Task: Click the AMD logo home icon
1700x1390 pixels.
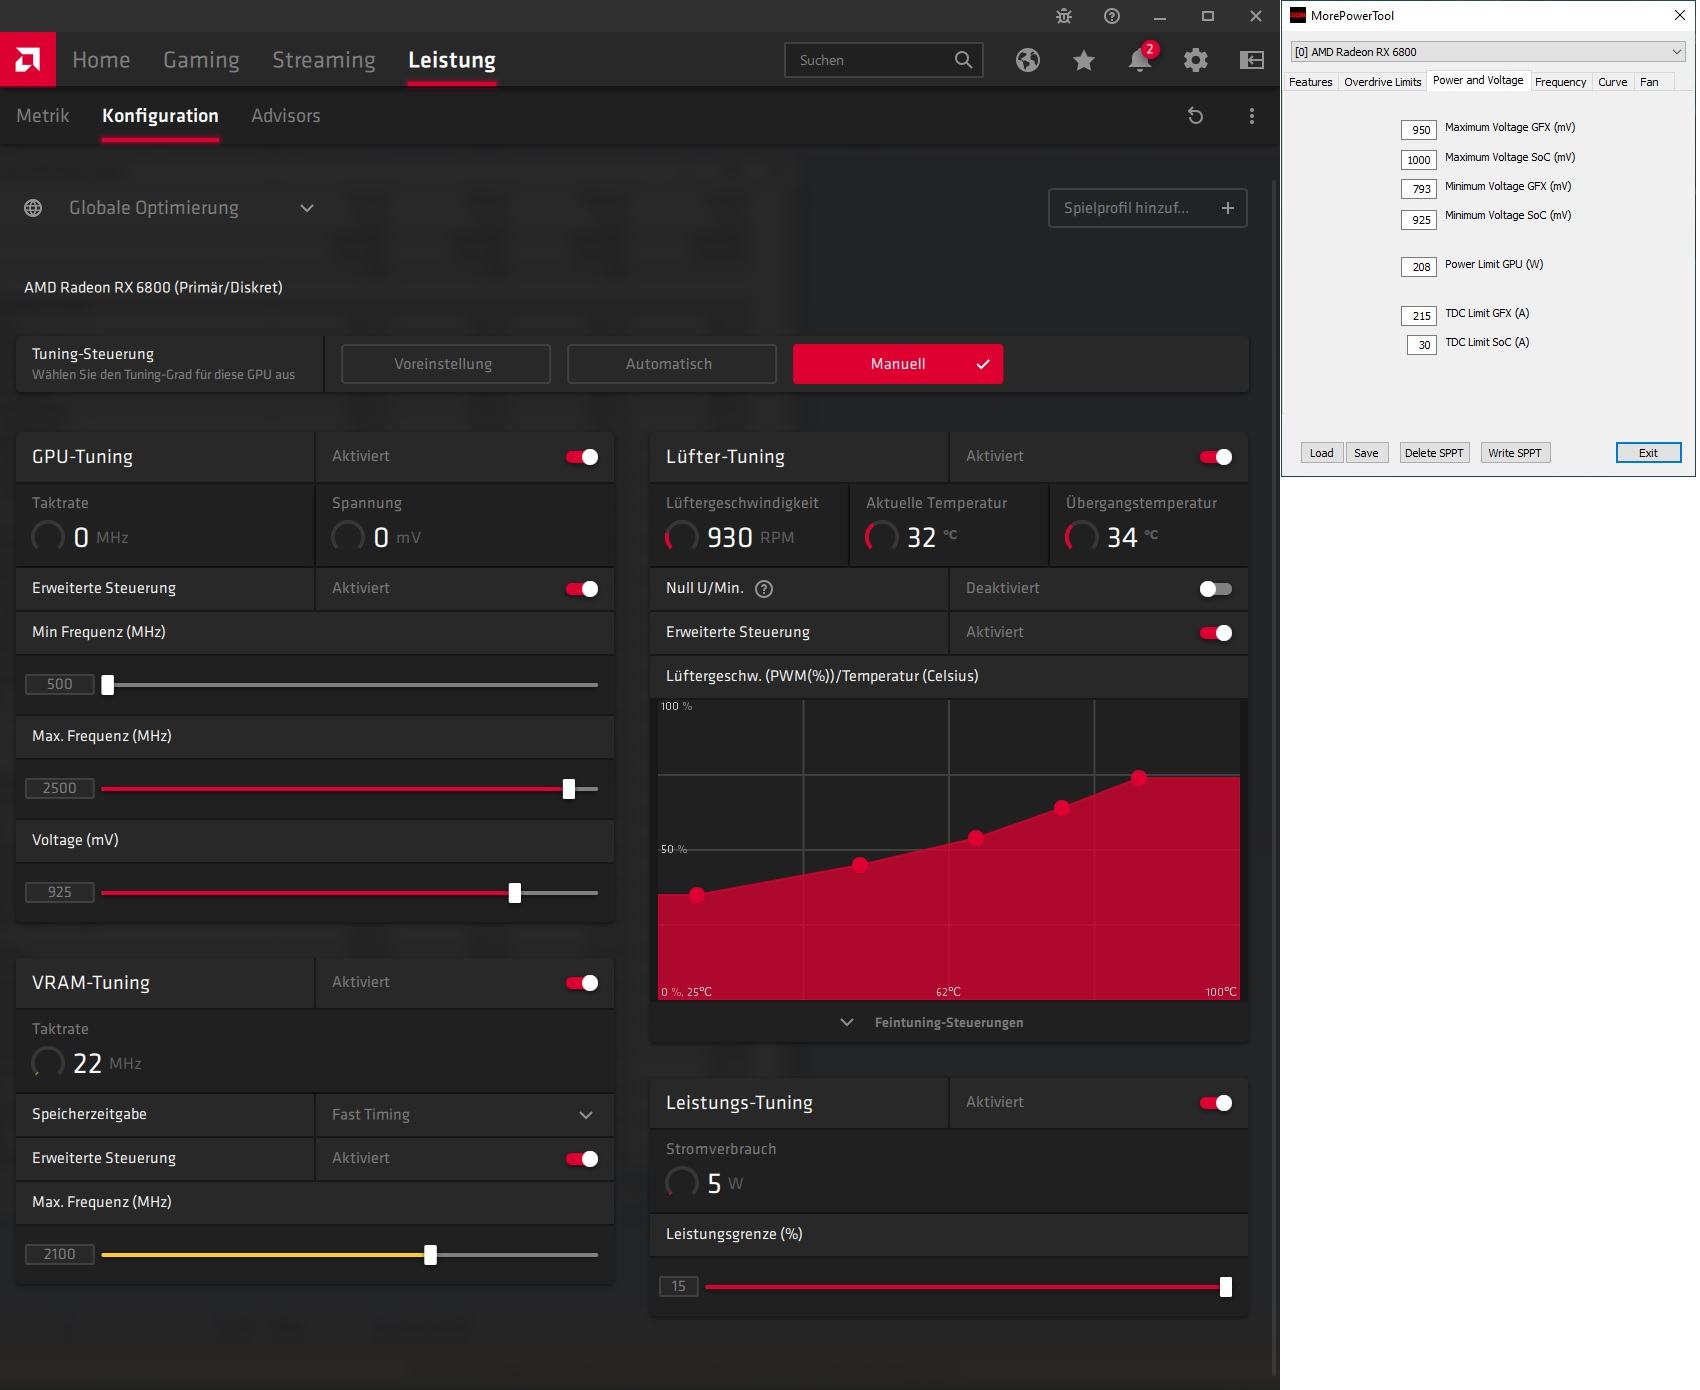Action: [x=28, y=60]
